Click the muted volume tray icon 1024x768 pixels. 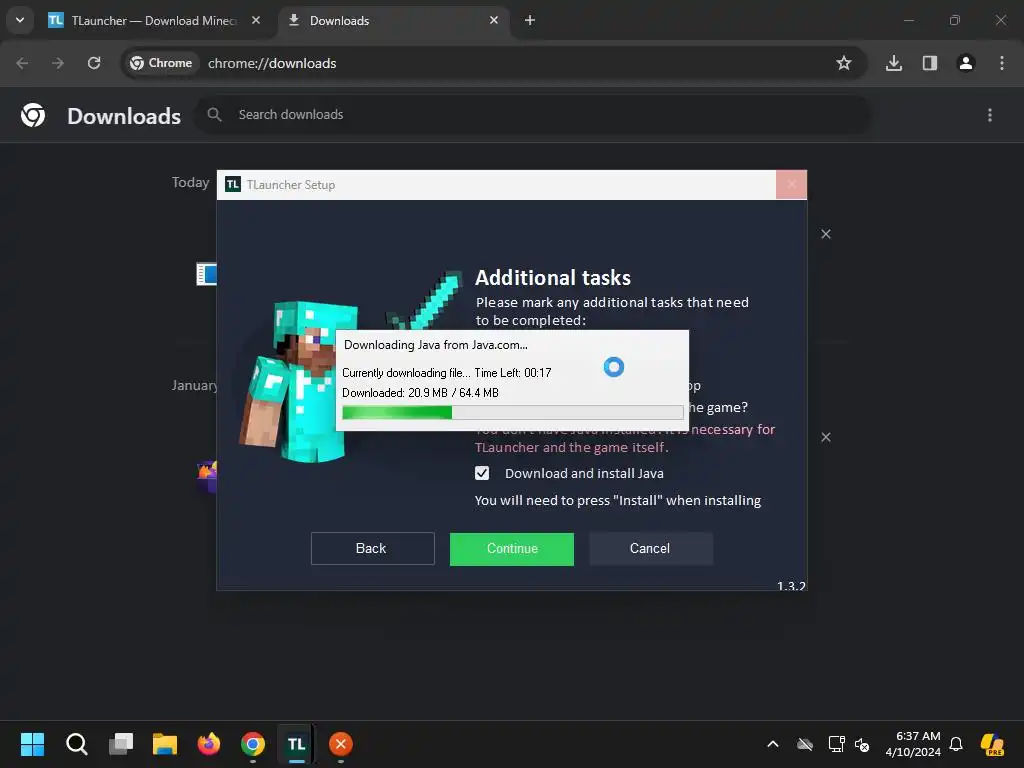[862, 744]
